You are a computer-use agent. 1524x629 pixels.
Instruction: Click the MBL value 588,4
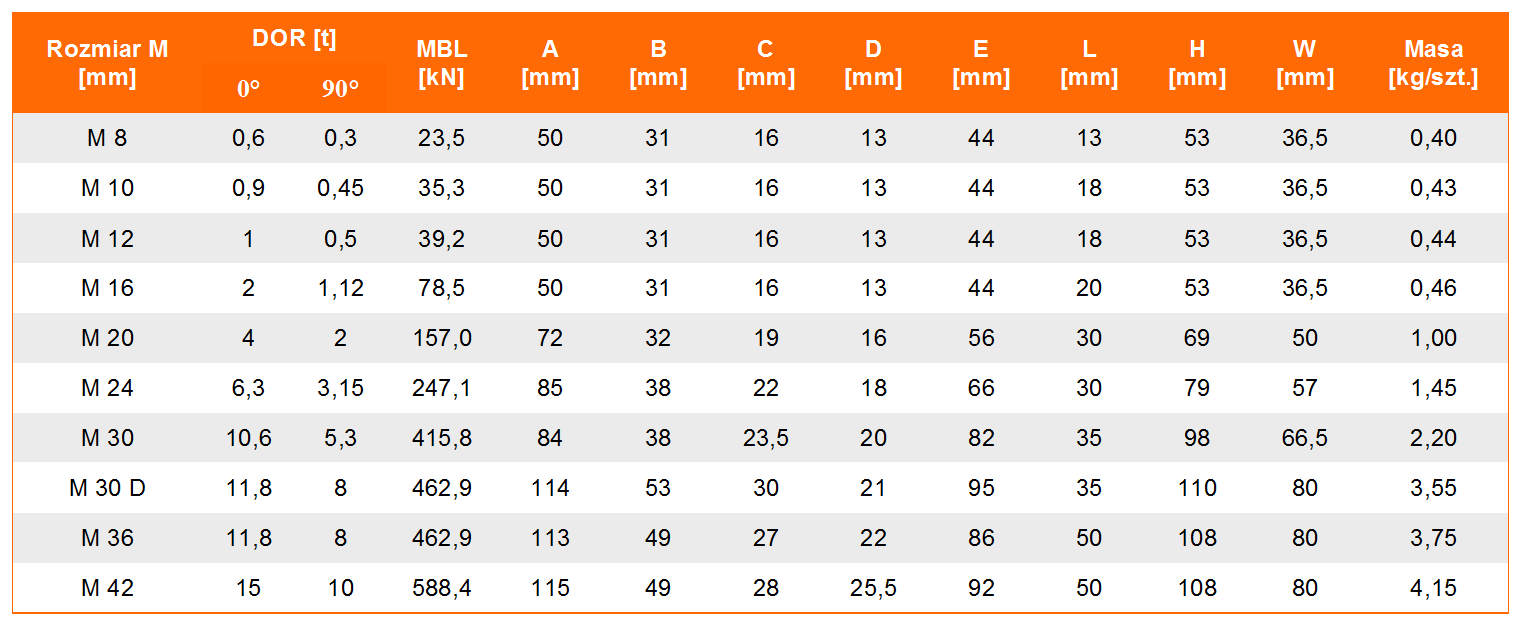point(442,588)
